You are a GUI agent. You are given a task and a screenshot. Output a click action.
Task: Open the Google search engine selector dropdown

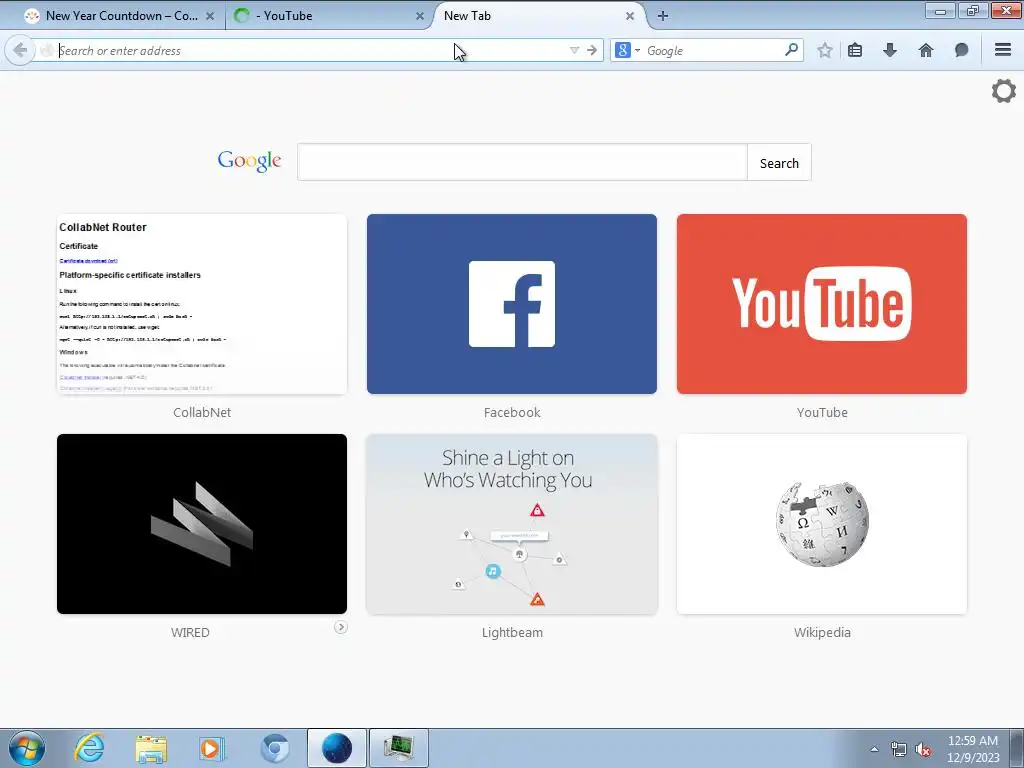627,50
